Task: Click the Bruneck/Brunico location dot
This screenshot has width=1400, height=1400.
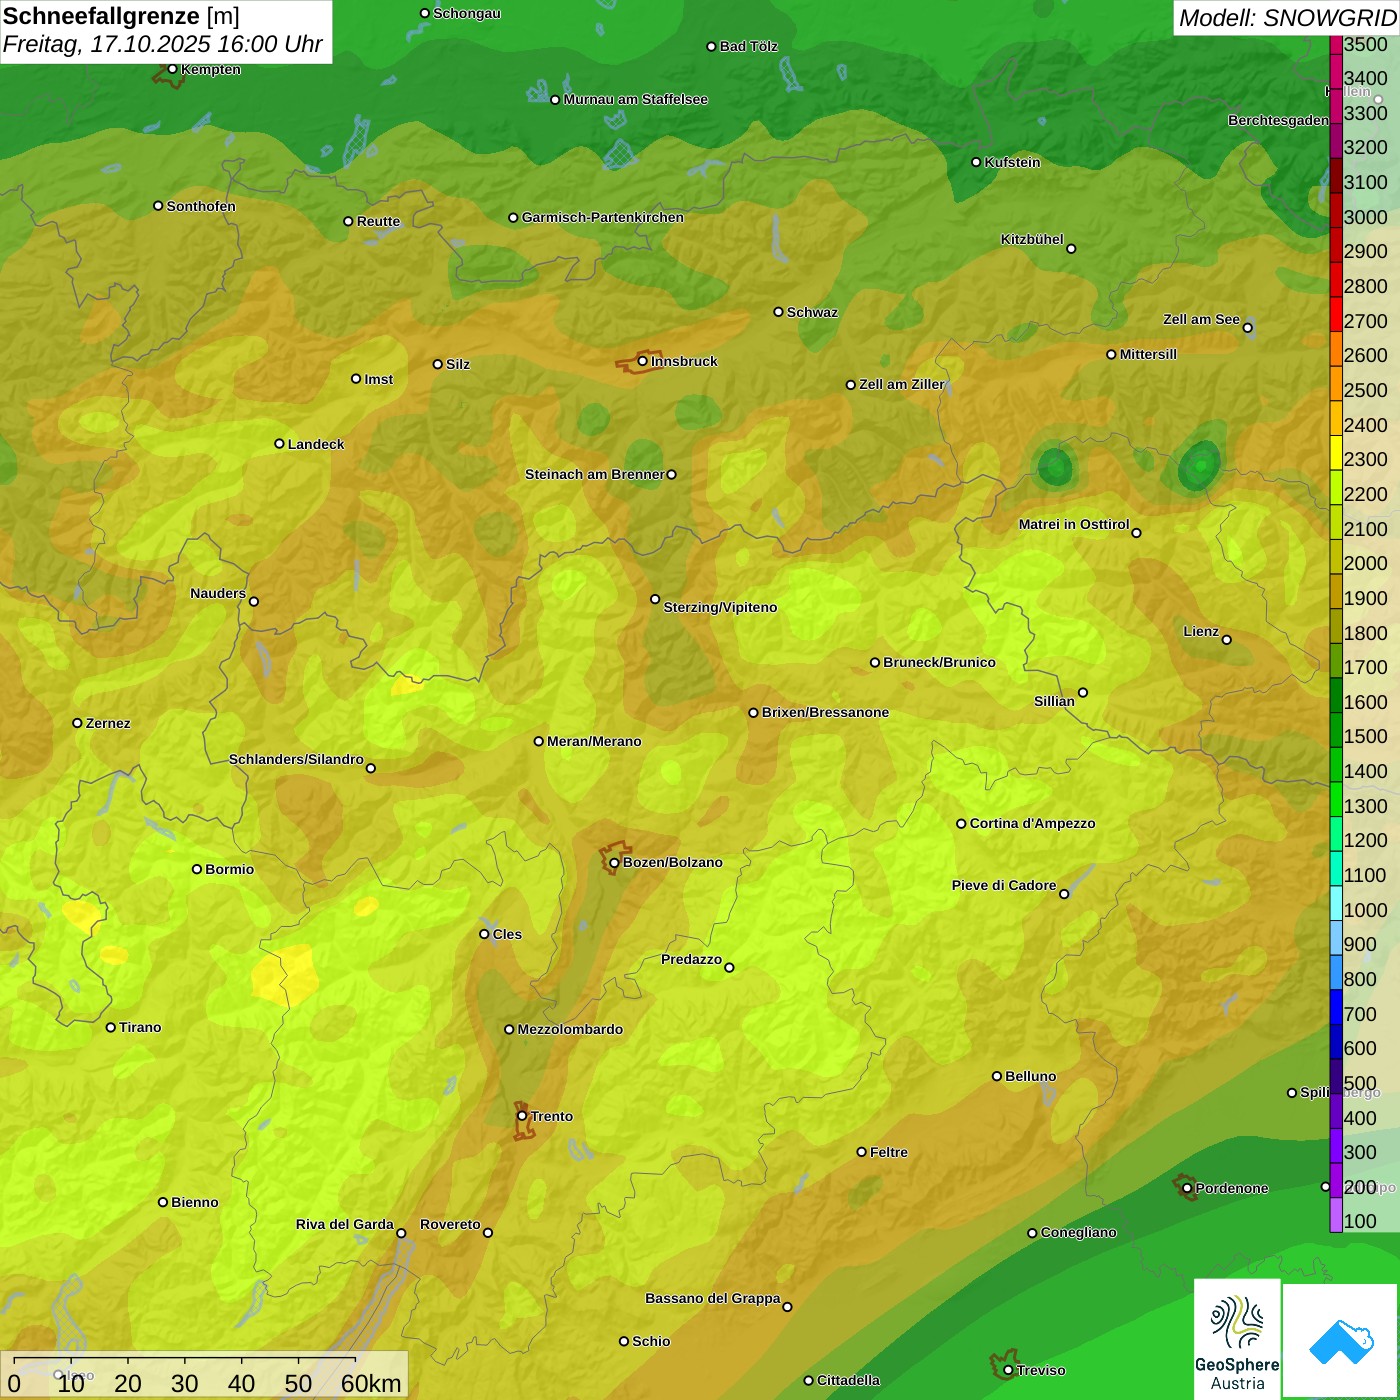Action: (x=875, y=662)
